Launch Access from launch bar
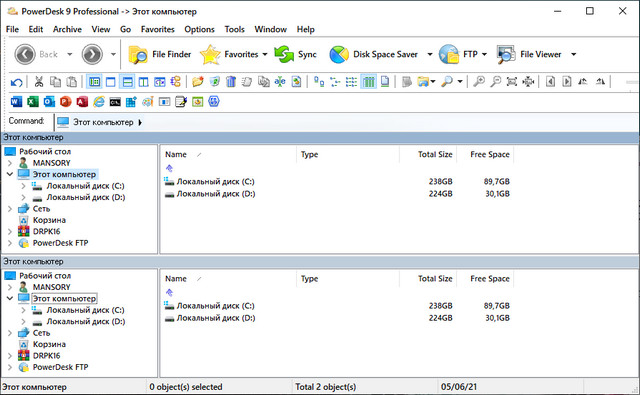The height and width of the screenshot is (395, 640). (x=82, y=102)
